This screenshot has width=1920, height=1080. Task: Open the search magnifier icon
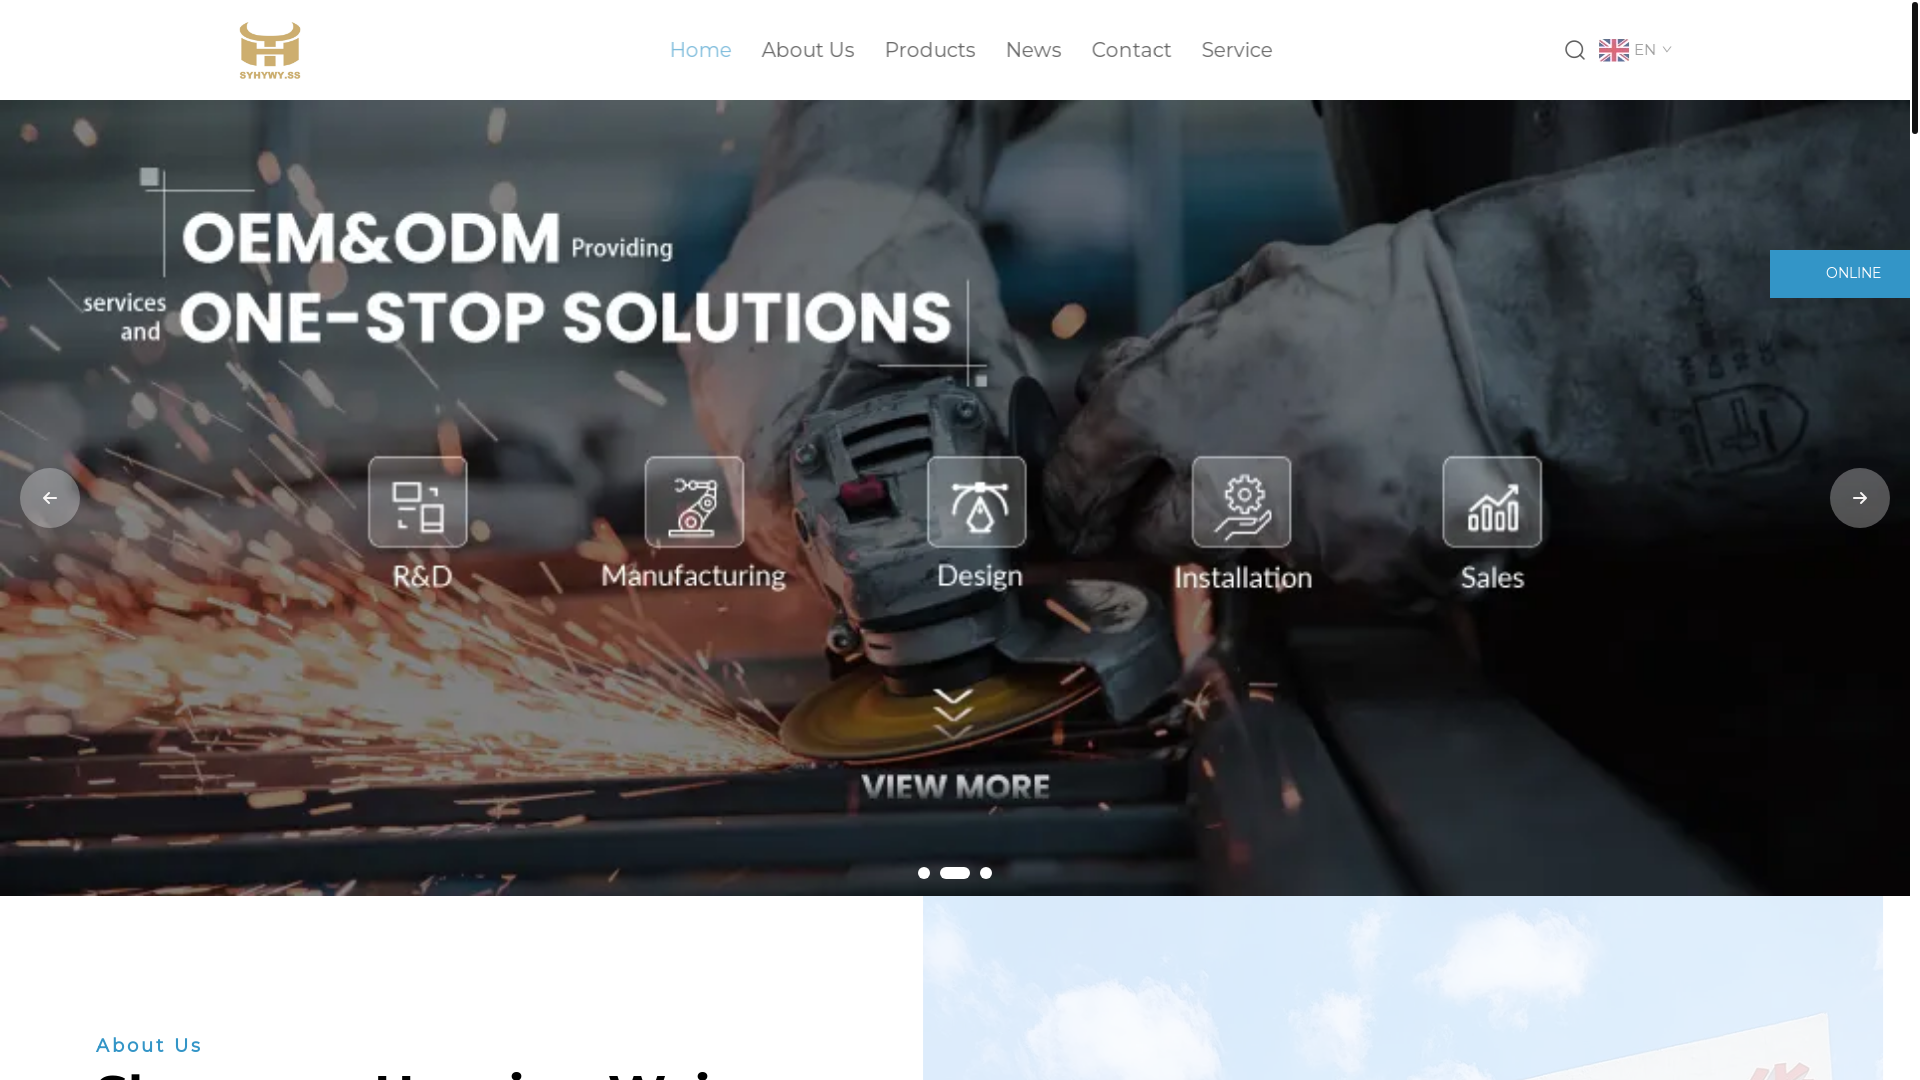pyautogui.click(x=1575, y=50)
